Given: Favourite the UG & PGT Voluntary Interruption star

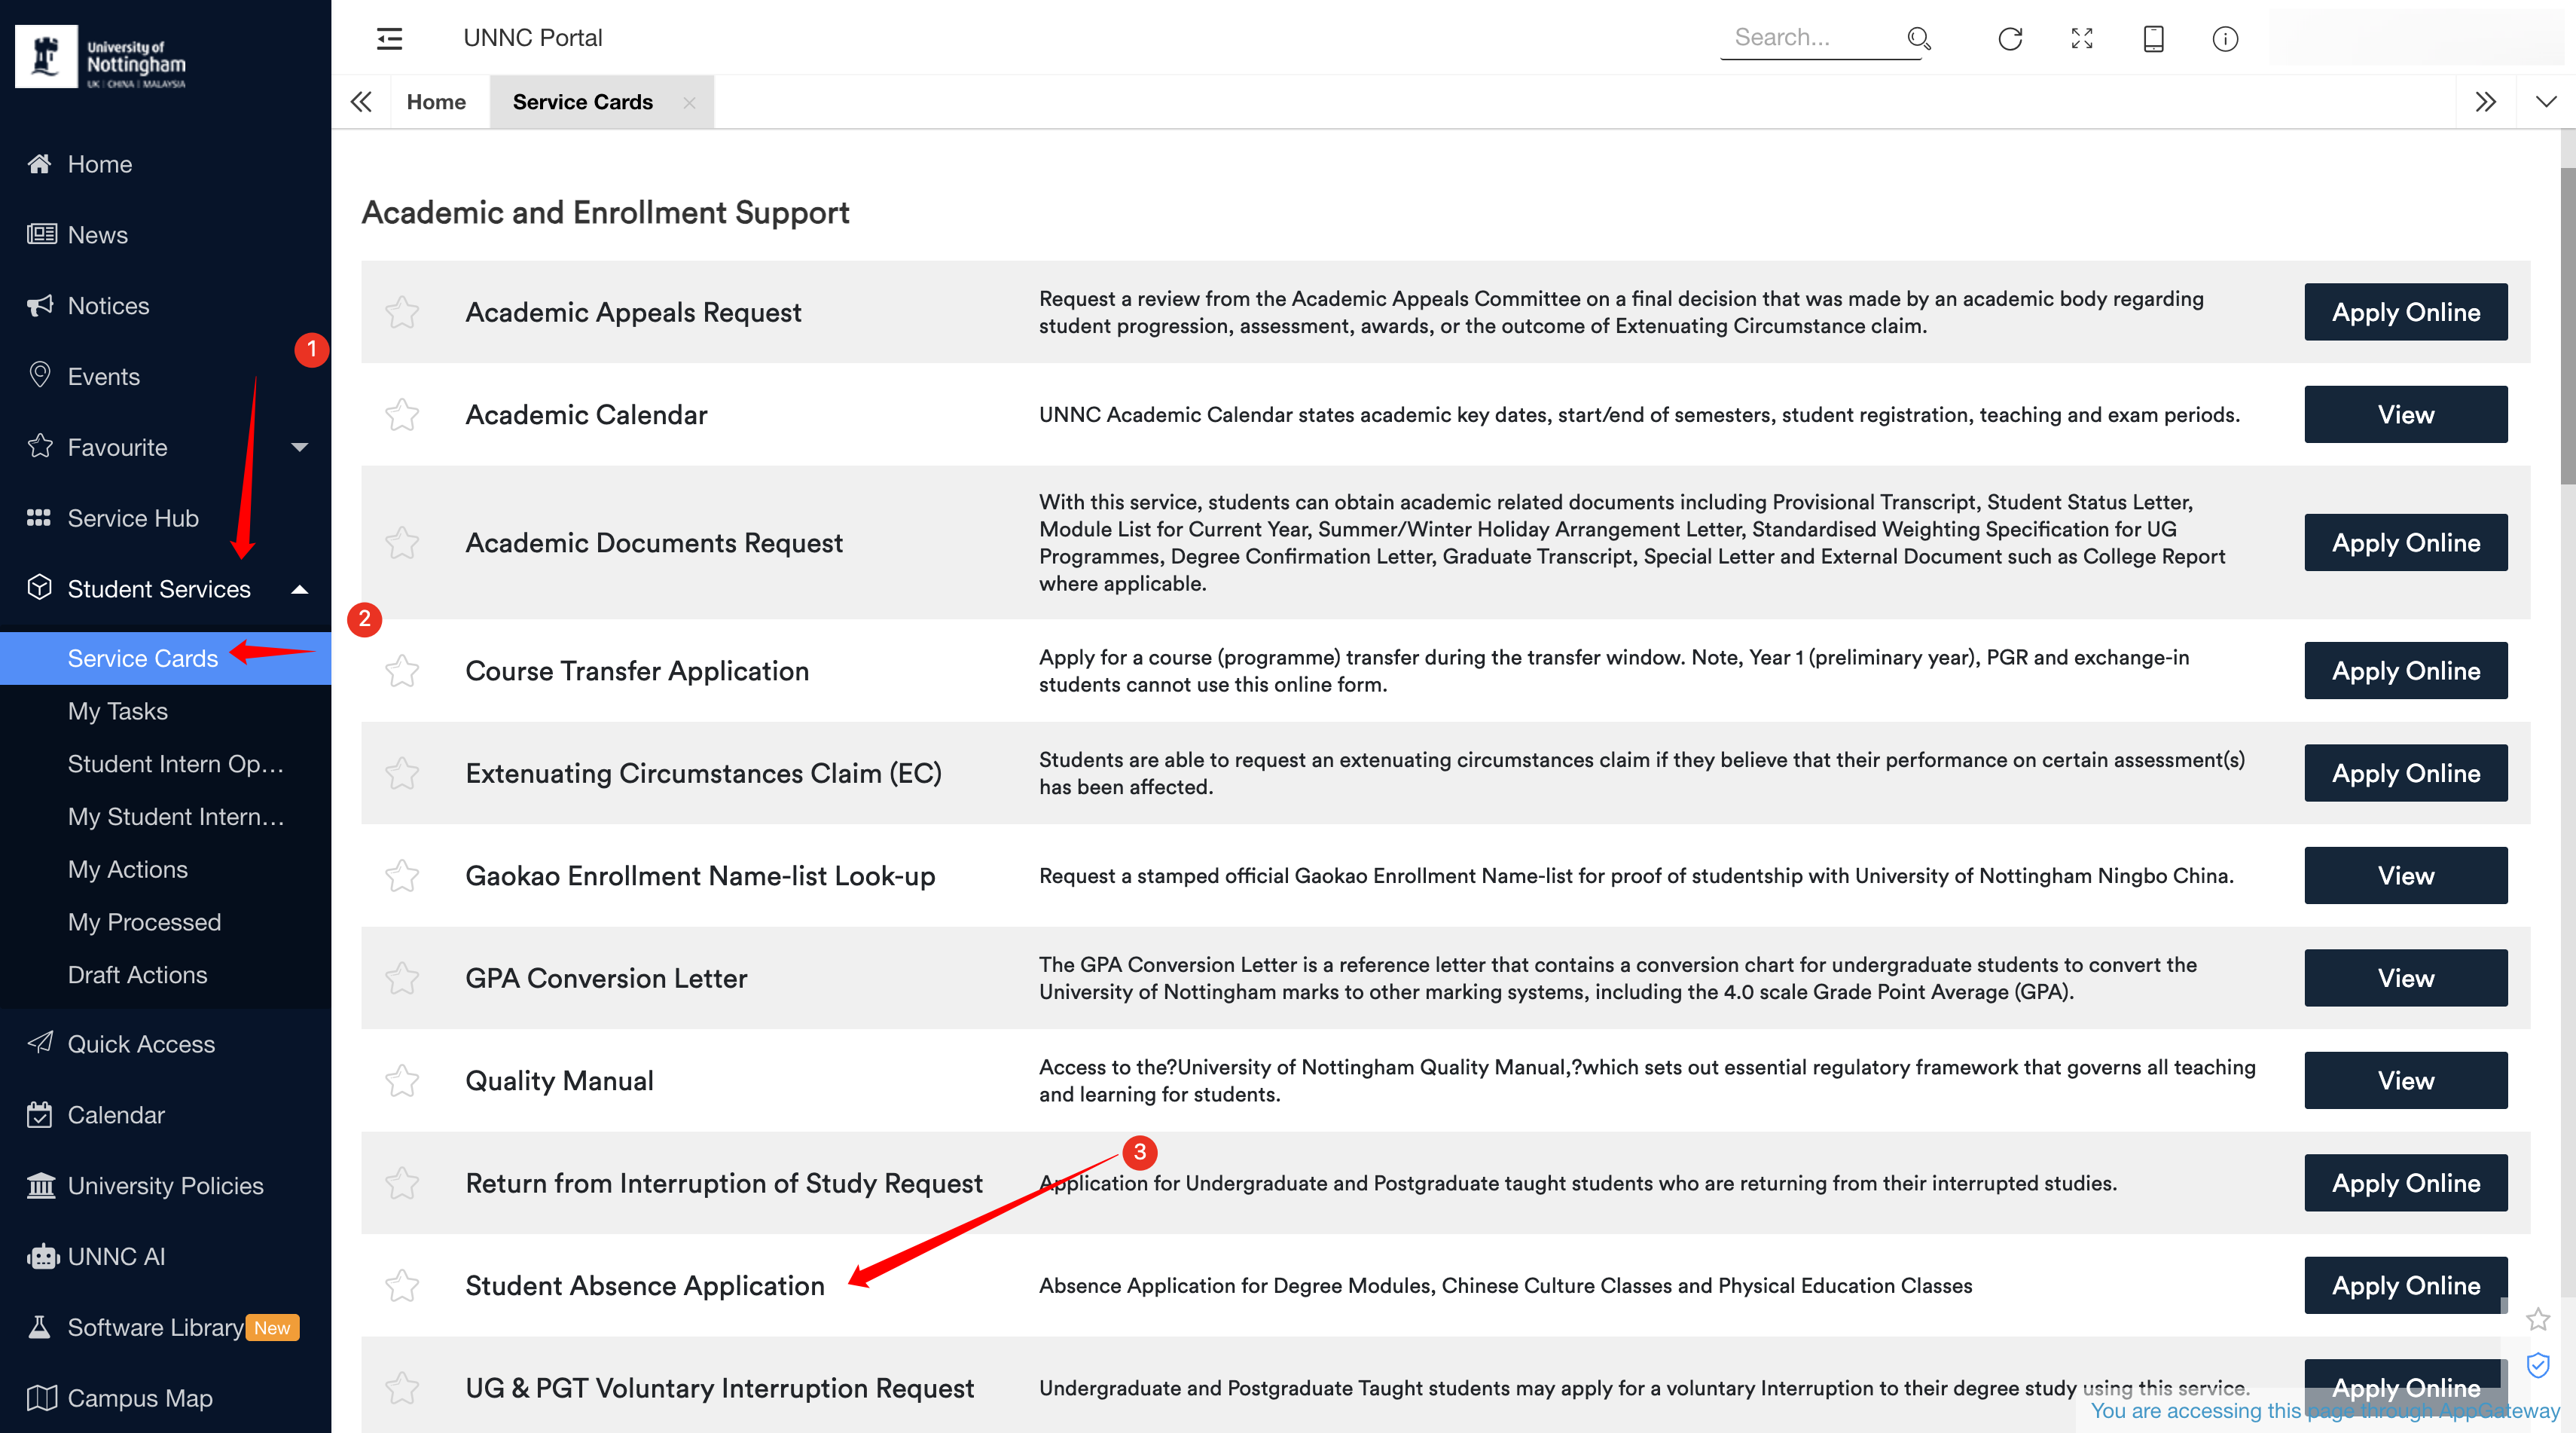Looking at the screenshot, I should (402, 1388).
